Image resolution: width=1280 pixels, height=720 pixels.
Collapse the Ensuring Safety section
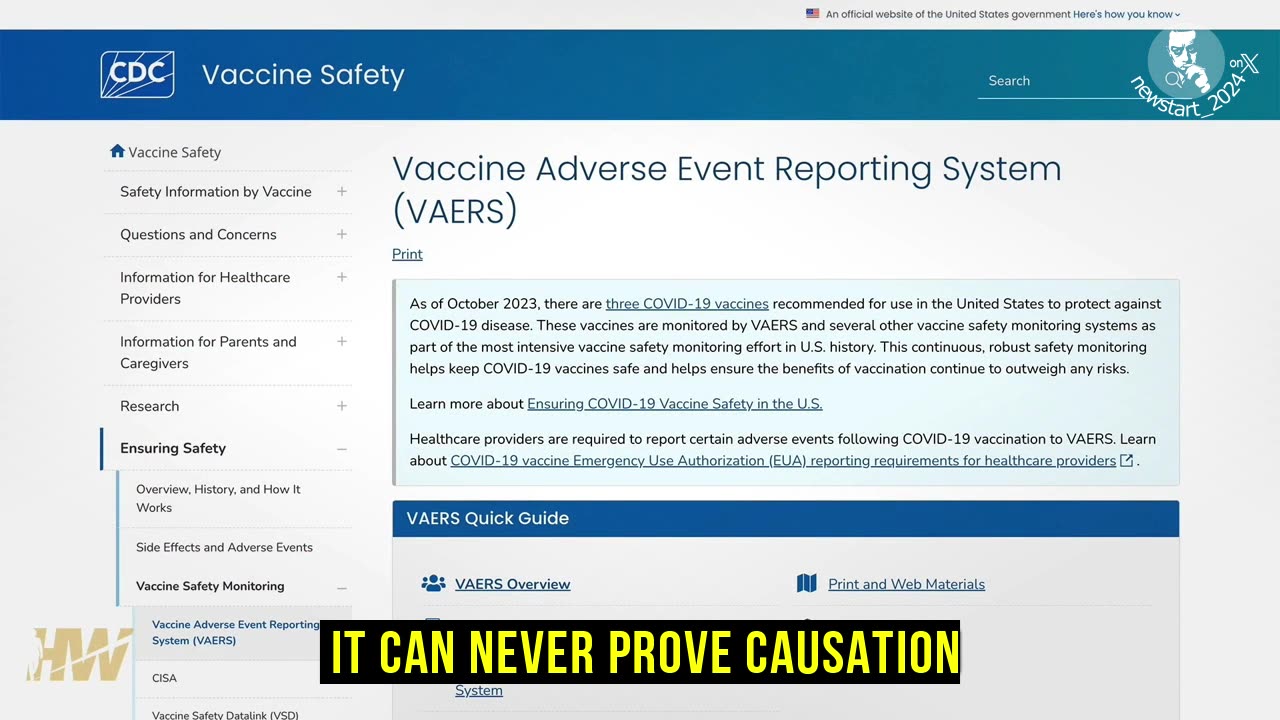[342, 449]
